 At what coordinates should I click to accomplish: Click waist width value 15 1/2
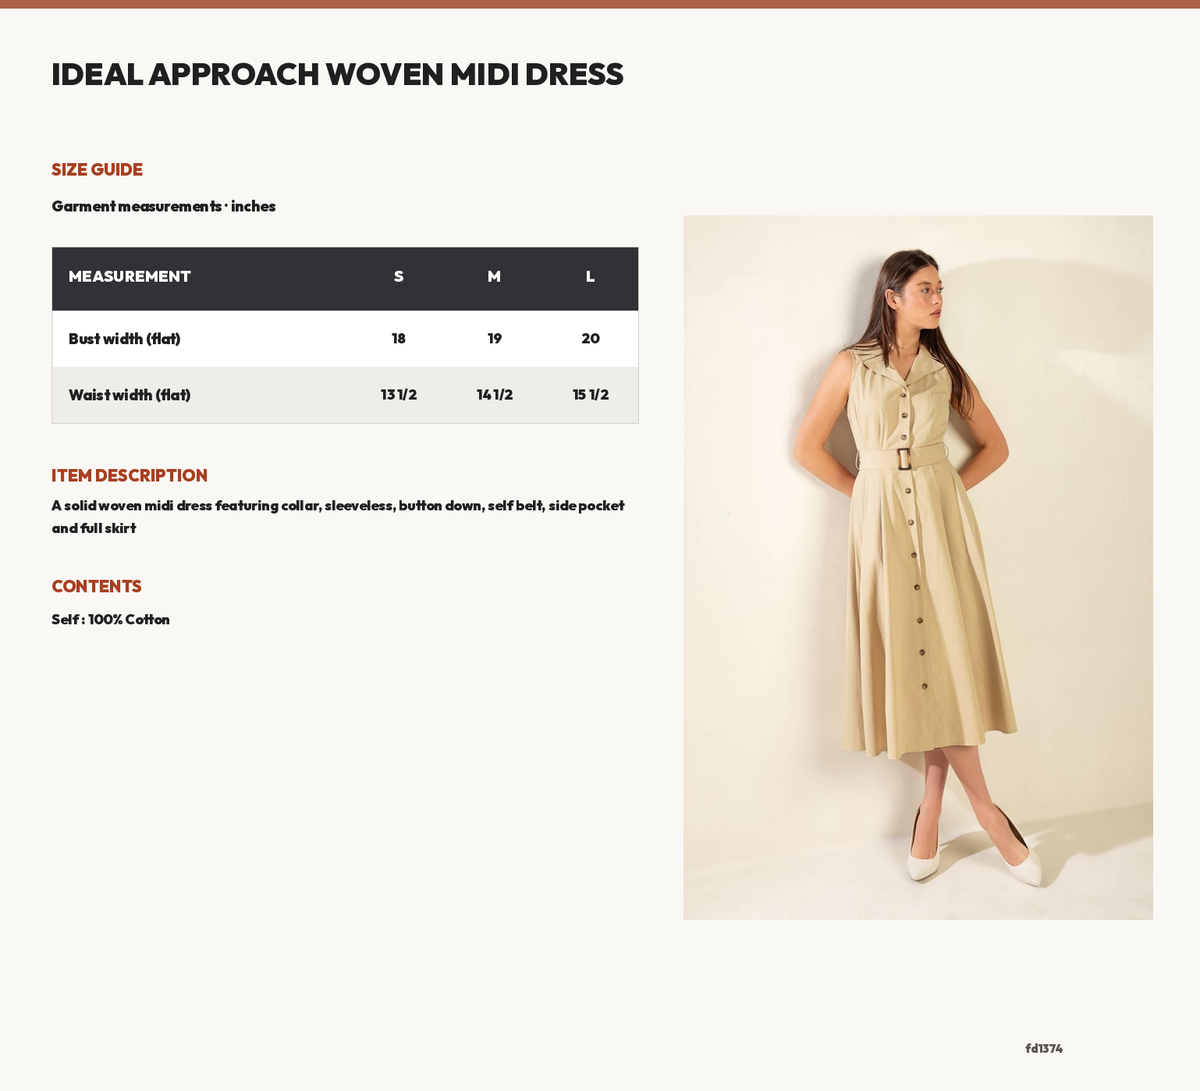click(590, 395)
